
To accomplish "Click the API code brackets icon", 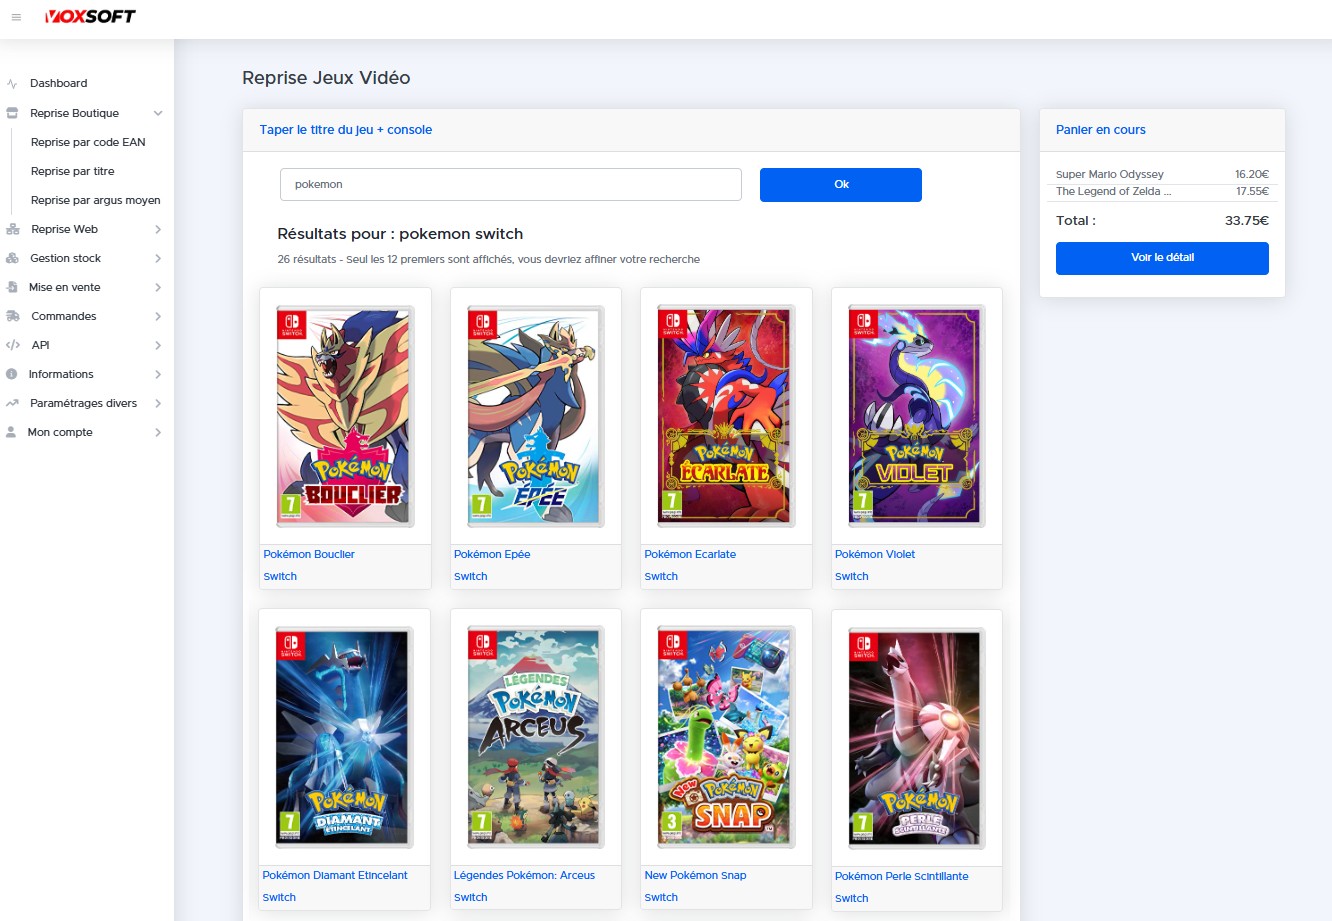I will (12, 345).
